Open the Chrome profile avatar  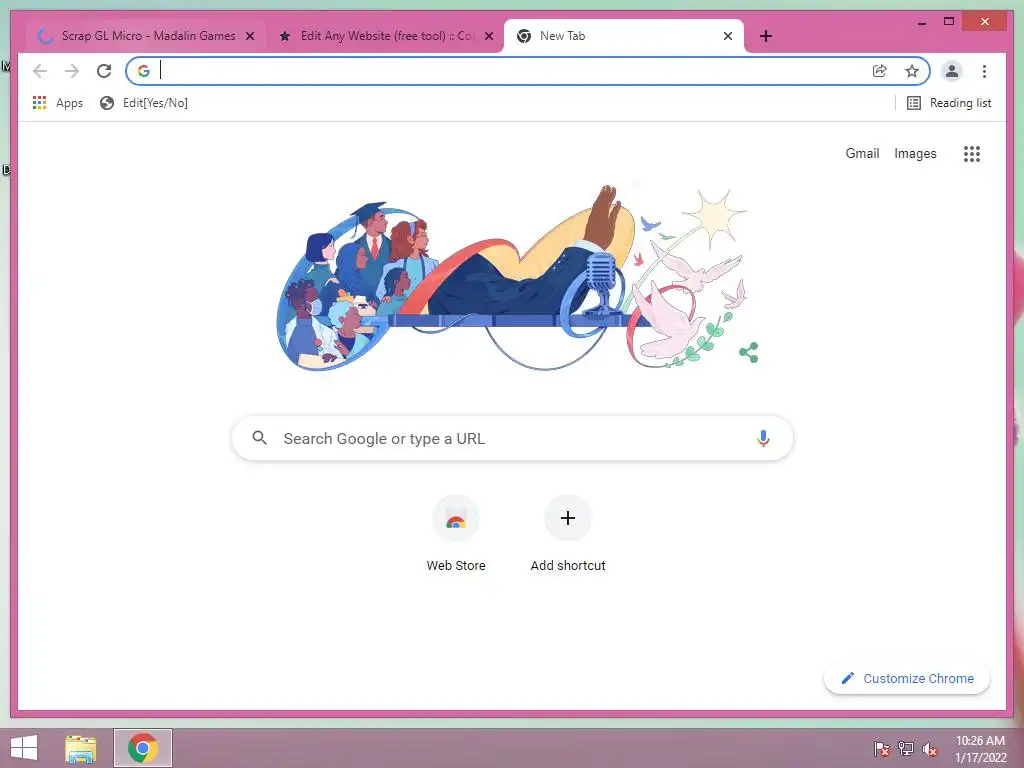(x=952, y=71)
